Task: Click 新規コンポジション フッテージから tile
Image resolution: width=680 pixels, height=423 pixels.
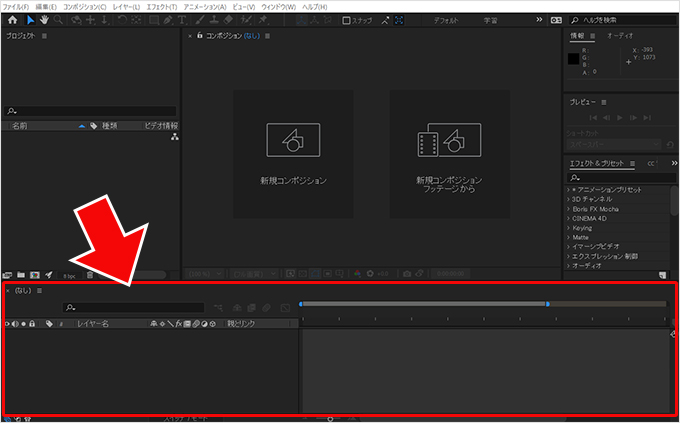Action: click(449, 154)
